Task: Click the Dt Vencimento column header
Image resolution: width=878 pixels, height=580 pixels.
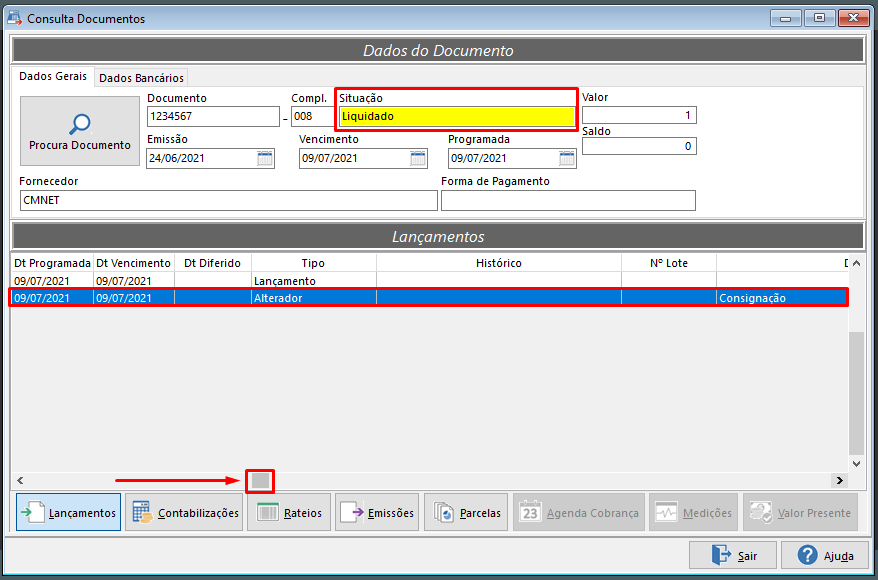Action: (x=133, y=263)
